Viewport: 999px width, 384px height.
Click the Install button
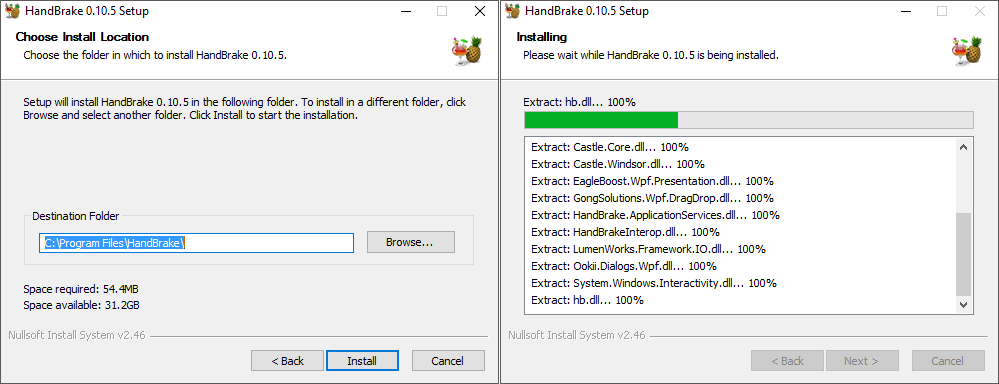pos(362,360)
